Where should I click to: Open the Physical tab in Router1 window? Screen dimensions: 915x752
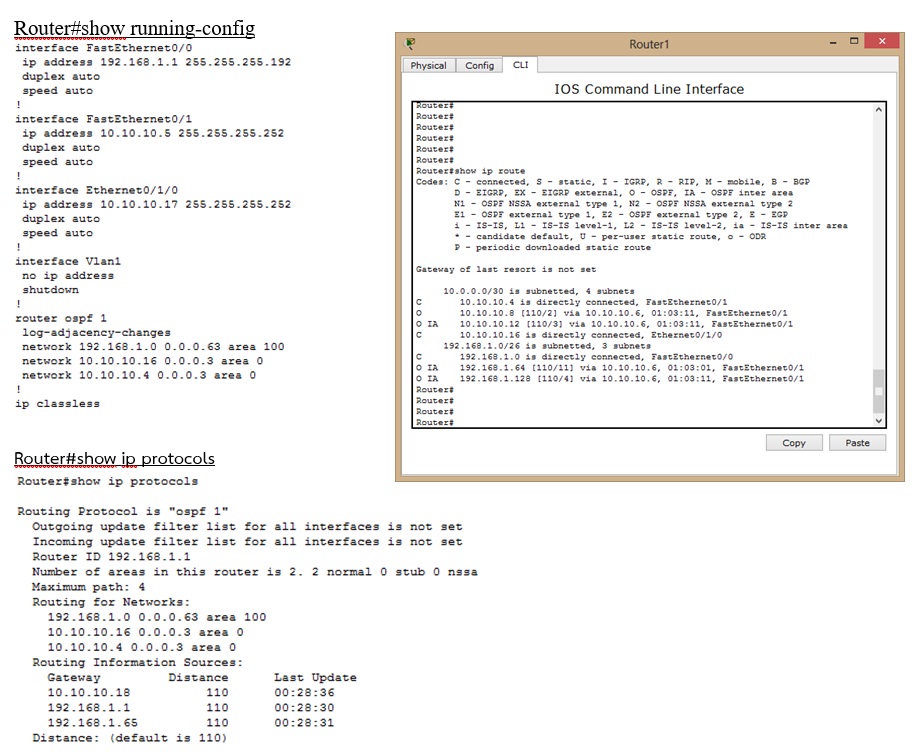[428, 65]
